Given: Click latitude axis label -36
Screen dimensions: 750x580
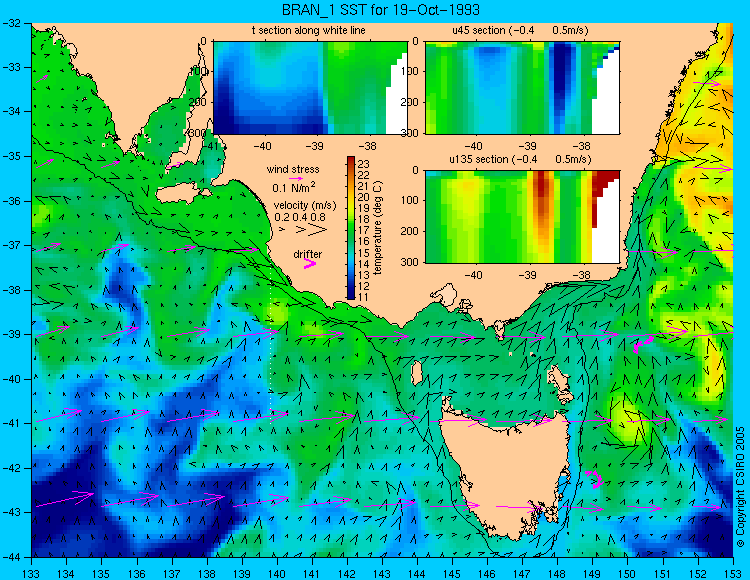Looking at the screenshot, I should tap(13, 201).
